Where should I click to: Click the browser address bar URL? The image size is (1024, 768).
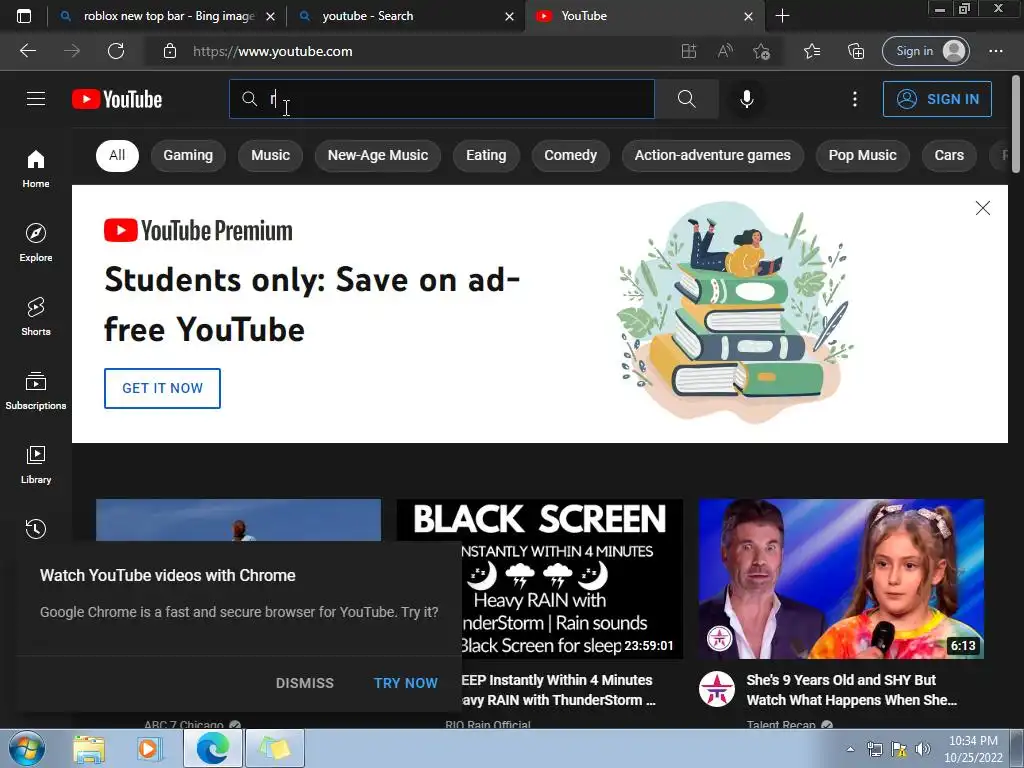(272, 51)
